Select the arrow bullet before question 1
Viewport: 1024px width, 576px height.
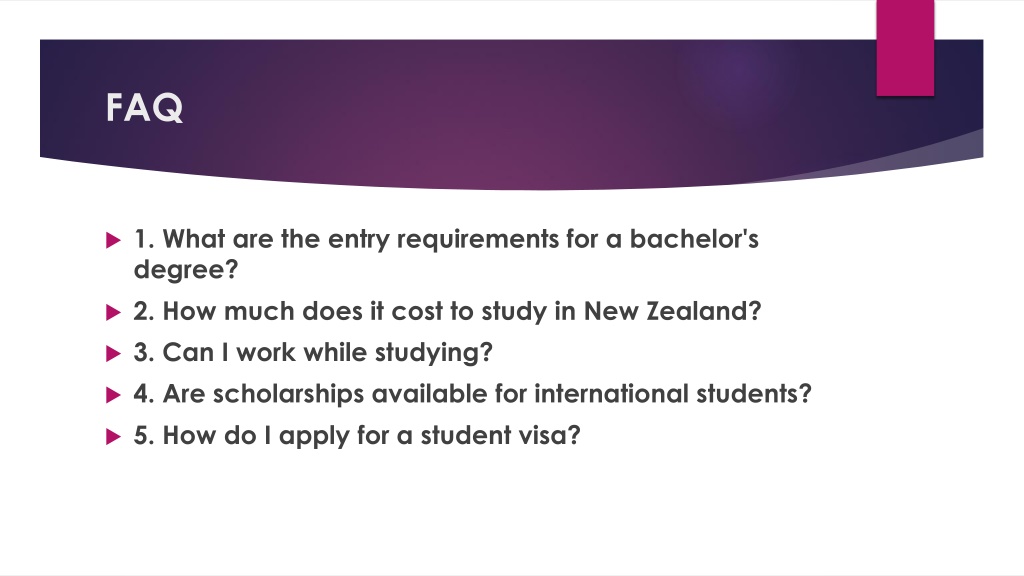click(114, 240)
